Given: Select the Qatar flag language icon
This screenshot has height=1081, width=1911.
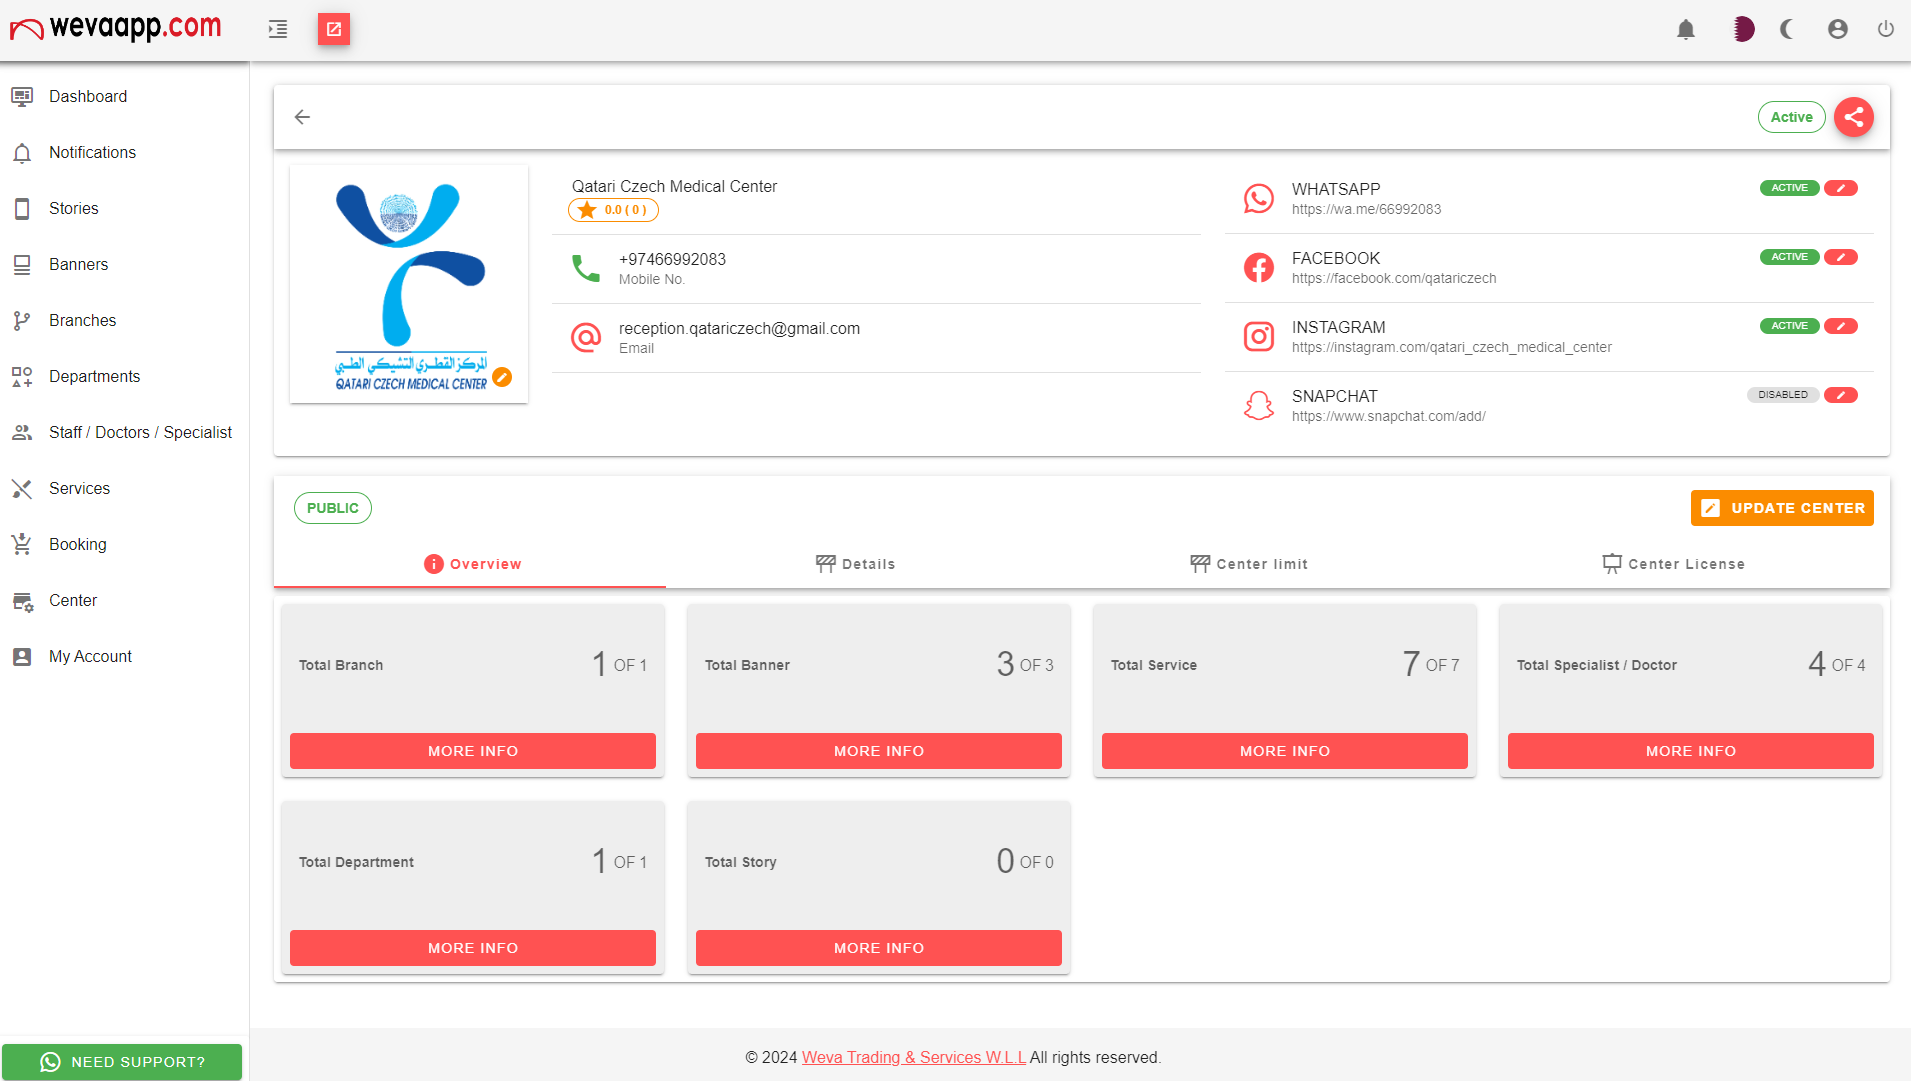Looking at the screenshot, I should [x=1743, y=29].
